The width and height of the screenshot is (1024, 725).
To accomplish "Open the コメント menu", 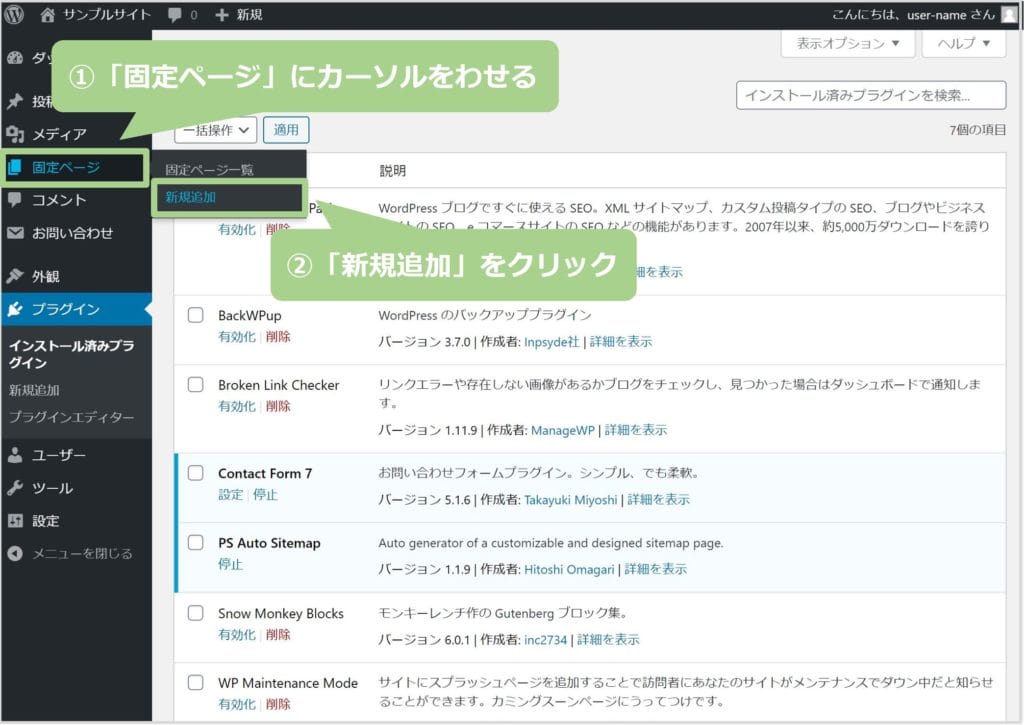I will 59,200.
